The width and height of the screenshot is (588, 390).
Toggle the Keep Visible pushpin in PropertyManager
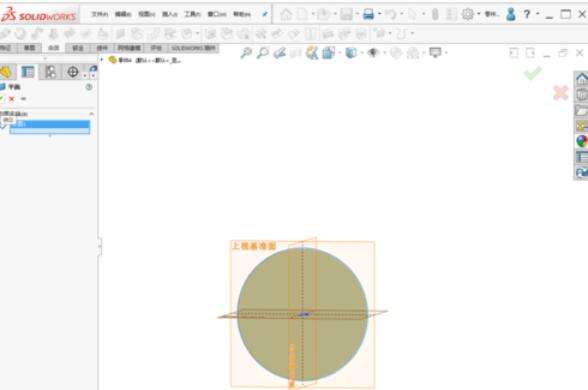pyautogui.click(x=23, y=99)
